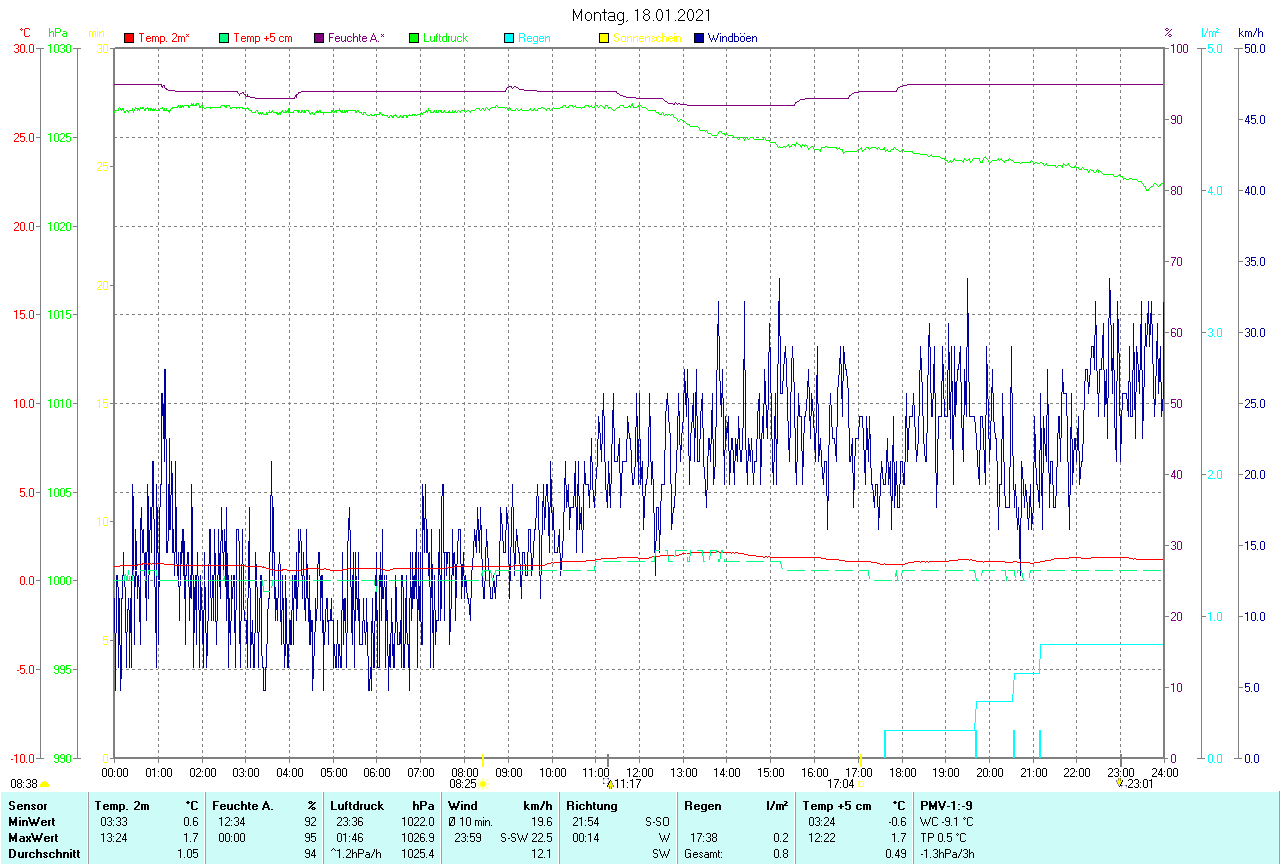Click the maximum pressure value '1026.9'
Image resolution: width=1280 pixels, height=864 pixels.
[417, 837]
